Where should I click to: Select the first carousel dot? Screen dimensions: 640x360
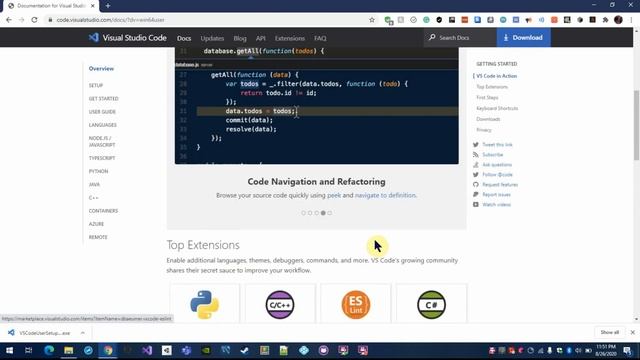pos(303,213)
